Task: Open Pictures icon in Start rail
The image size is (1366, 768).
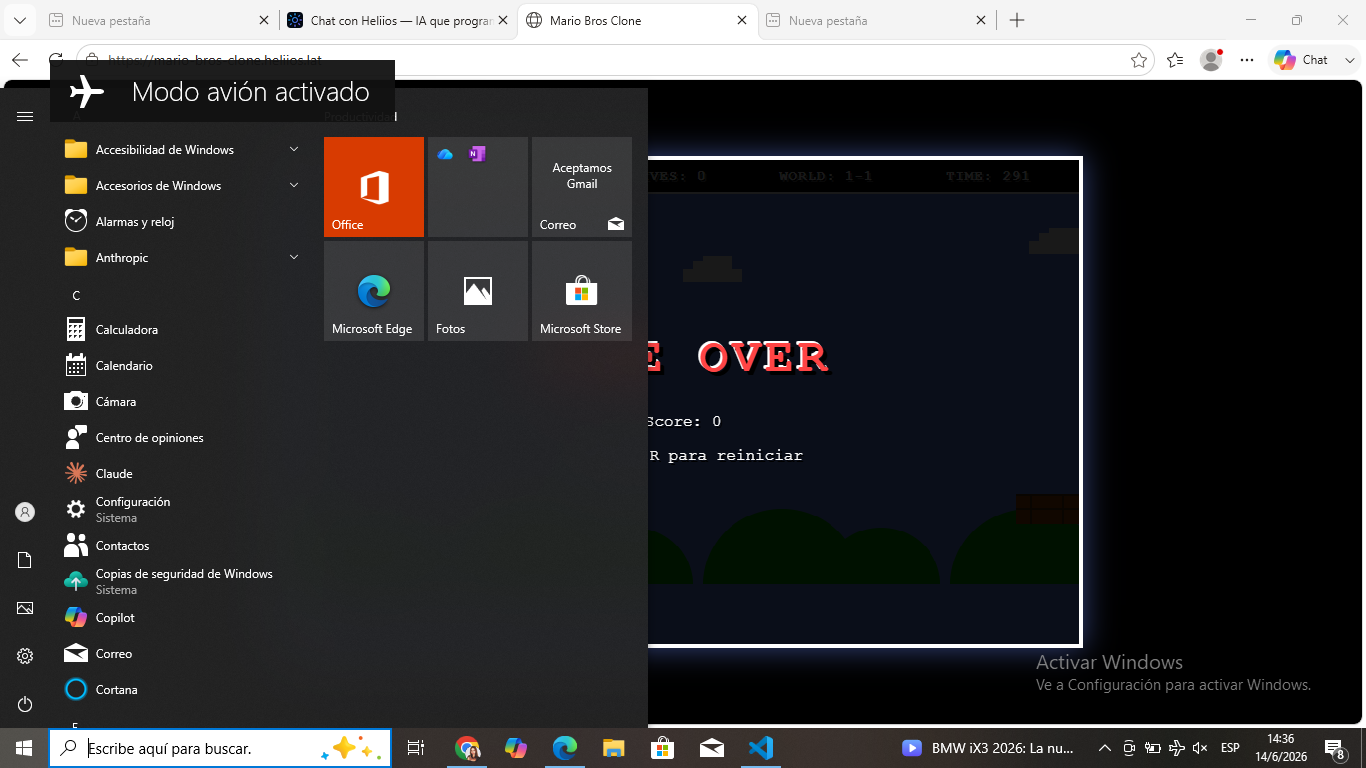Action: point(25,608)
